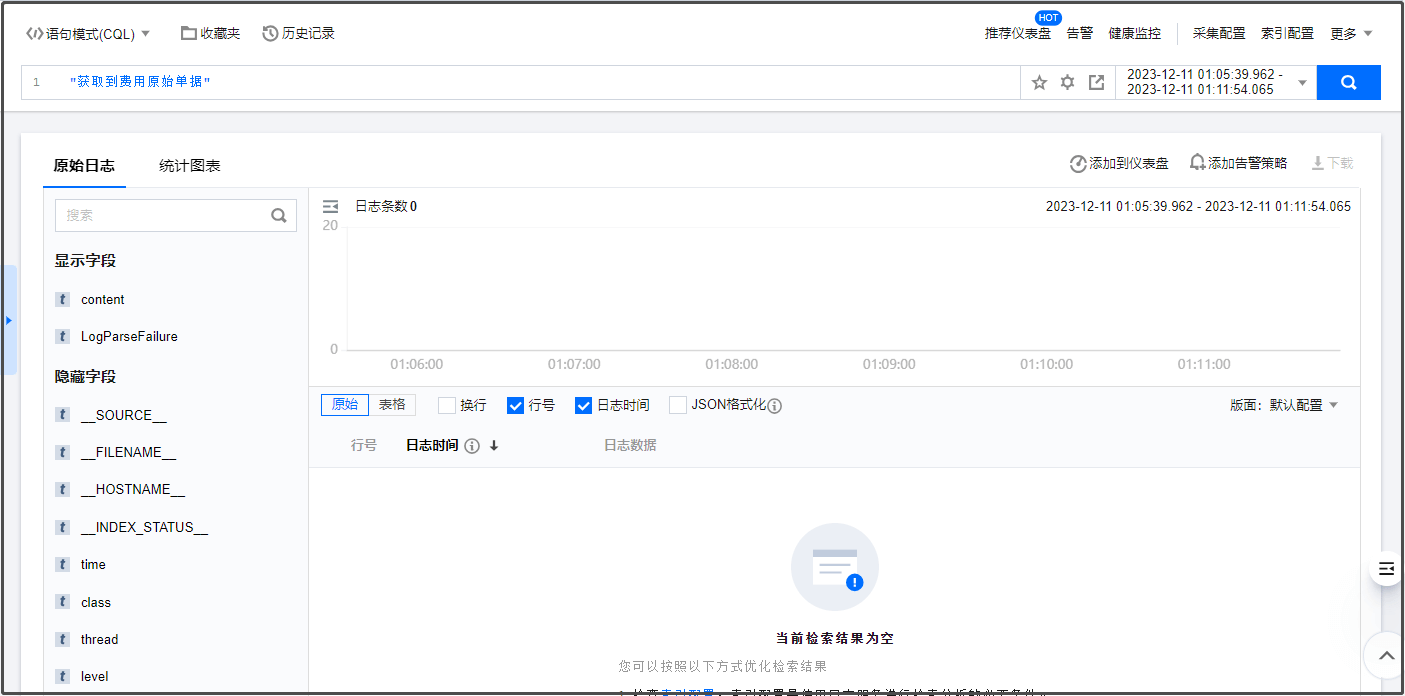
Task: Star the current query as favorite
Action: coord(1039,82)
